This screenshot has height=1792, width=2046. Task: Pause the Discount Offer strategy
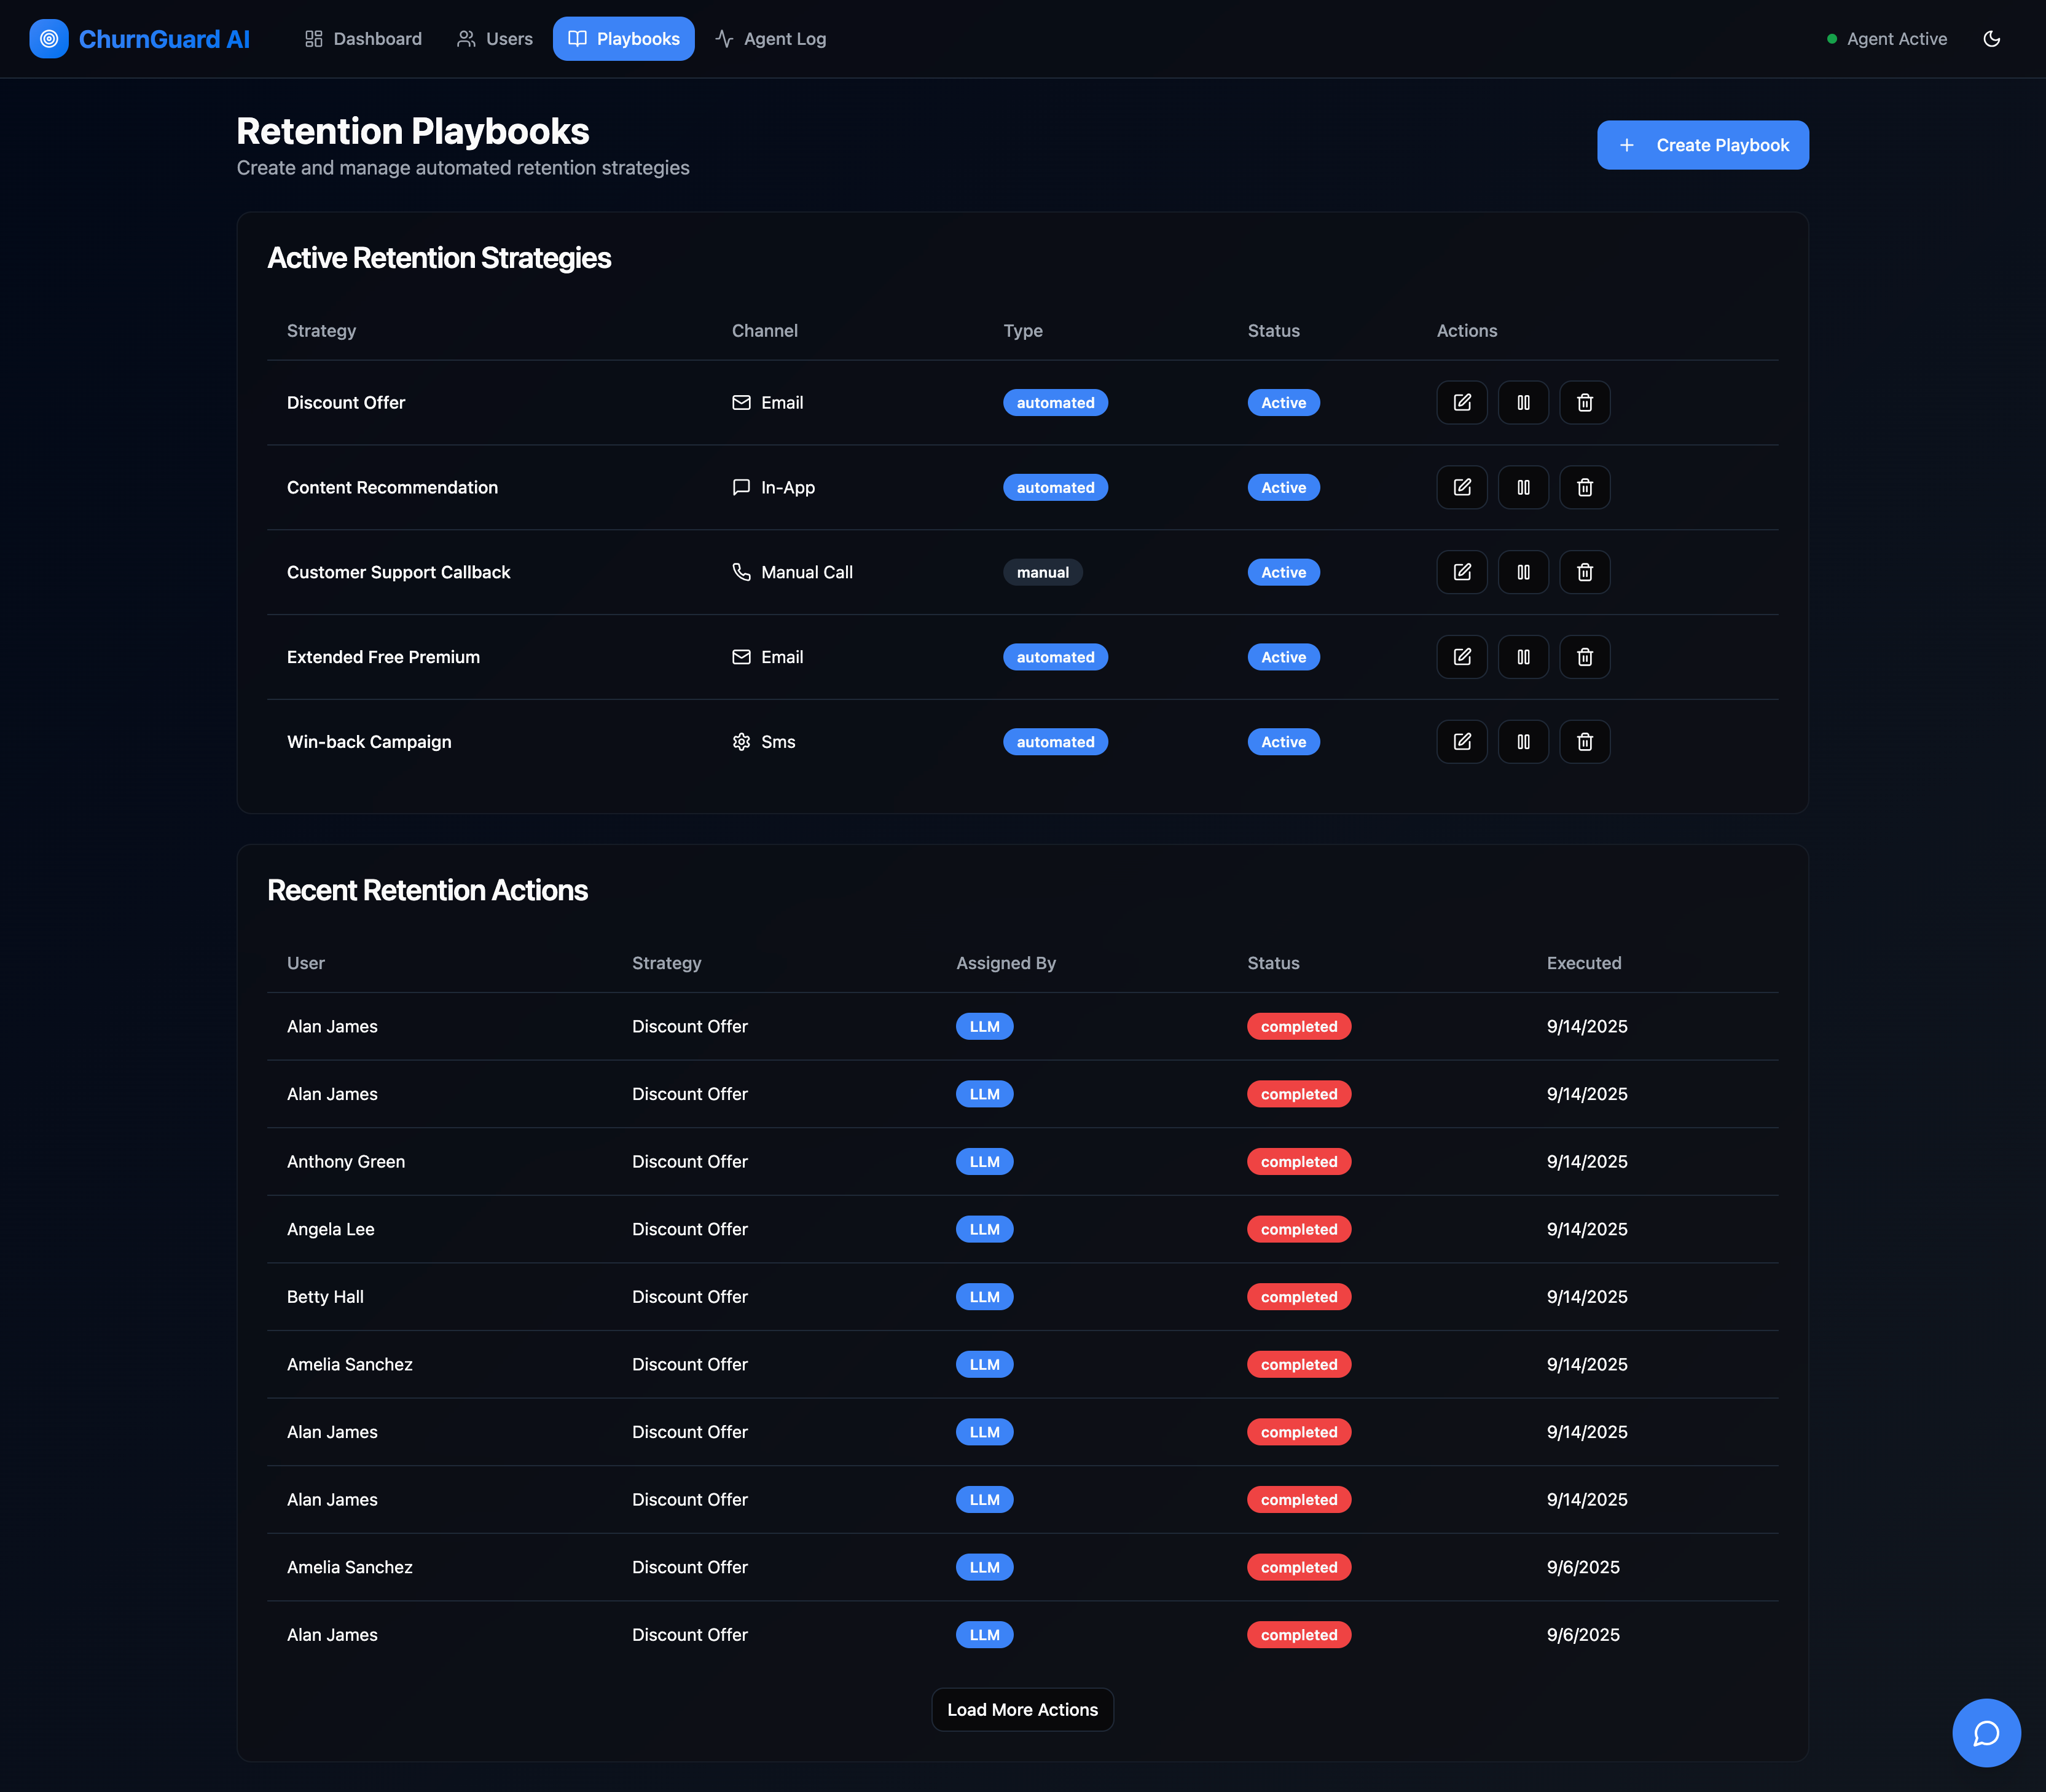point(1522,402)
